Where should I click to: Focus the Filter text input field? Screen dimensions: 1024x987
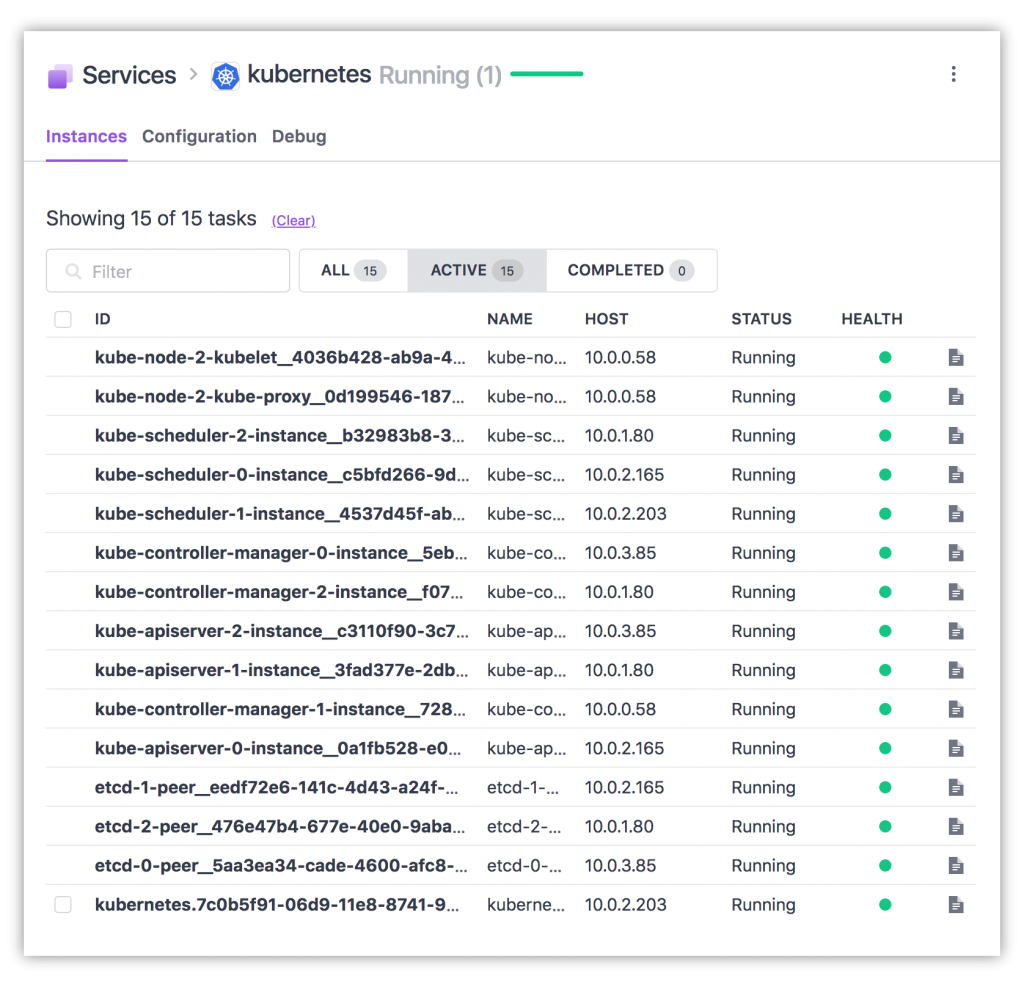168,270
